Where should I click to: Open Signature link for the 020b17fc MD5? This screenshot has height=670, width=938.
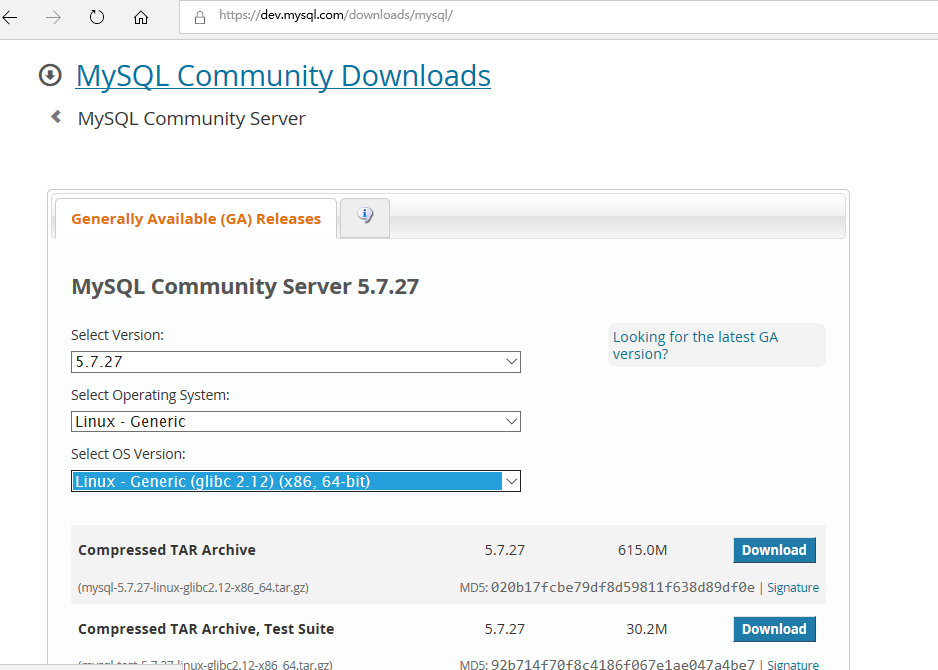793,587
